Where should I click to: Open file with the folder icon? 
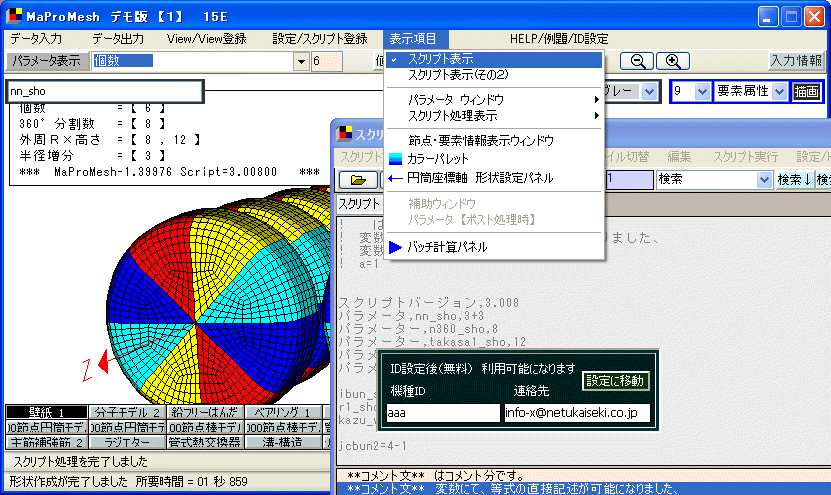click(358, 180)
